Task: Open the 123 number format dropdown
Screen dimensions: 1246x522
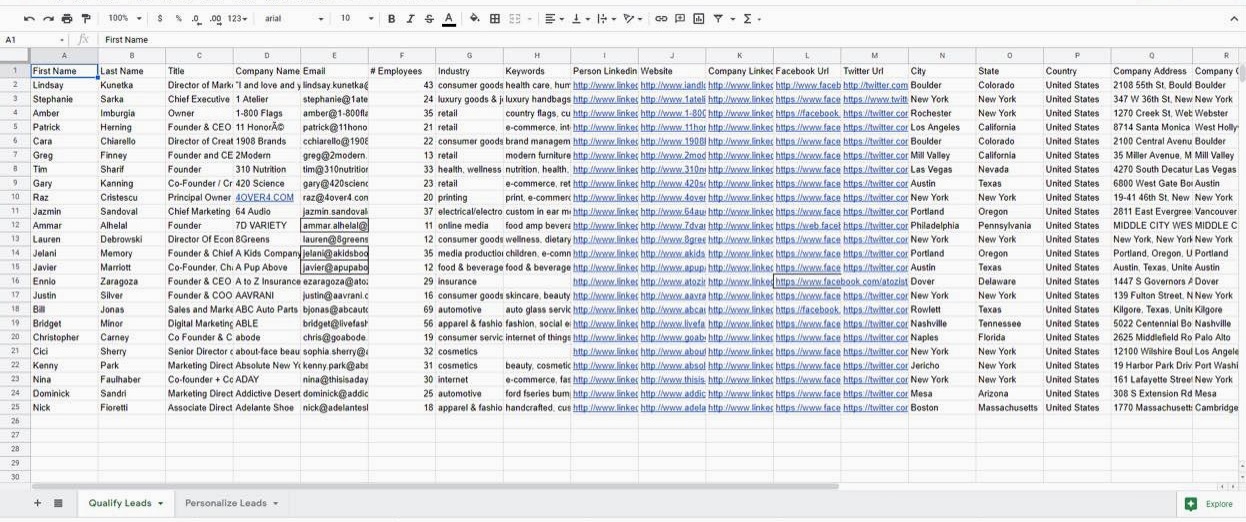Action: point(238,19)
